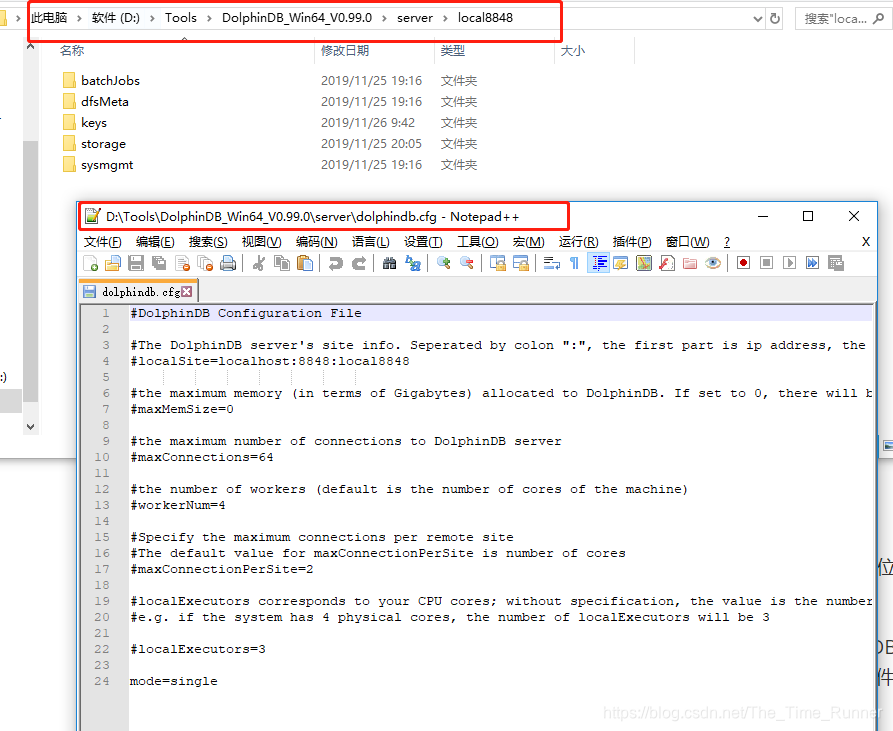
Task: Open the 编码(N) menu
Action: 317,242
